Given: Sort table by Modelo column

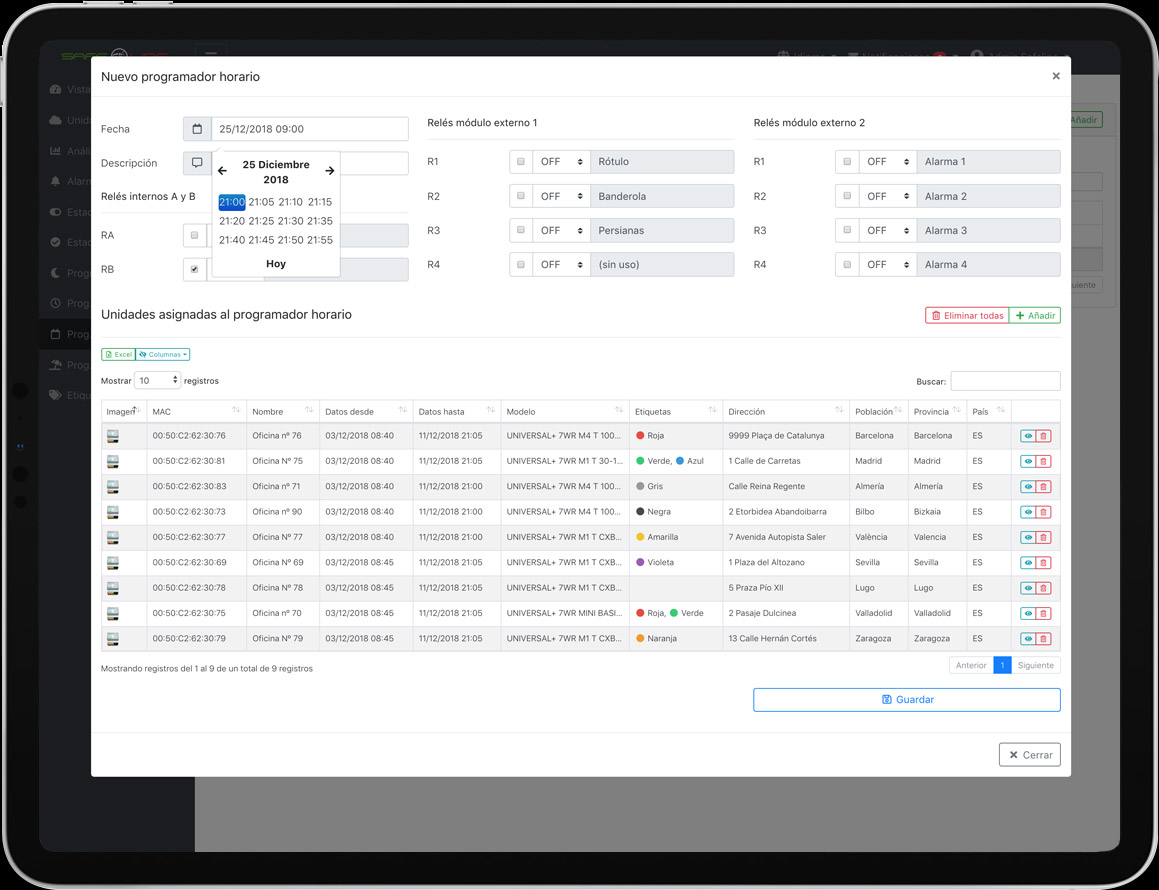Looking at the screenshot, I should click(565, 412).
